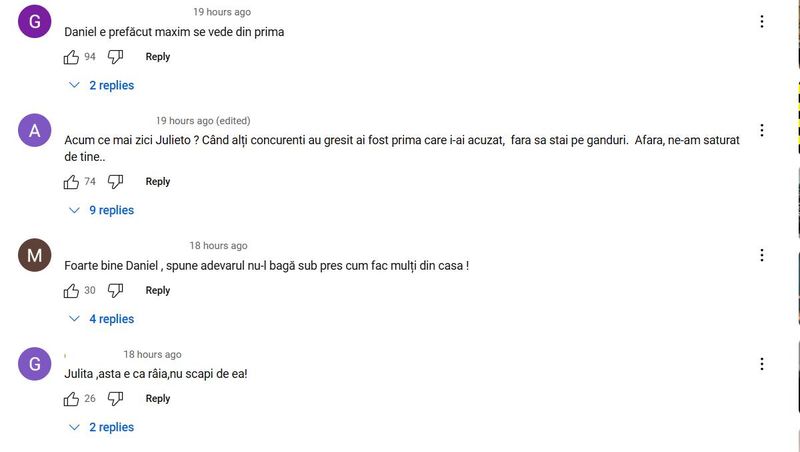800x452 pixels.
Task: Open the purple A commenter avatar
Action: click(35, 130)
